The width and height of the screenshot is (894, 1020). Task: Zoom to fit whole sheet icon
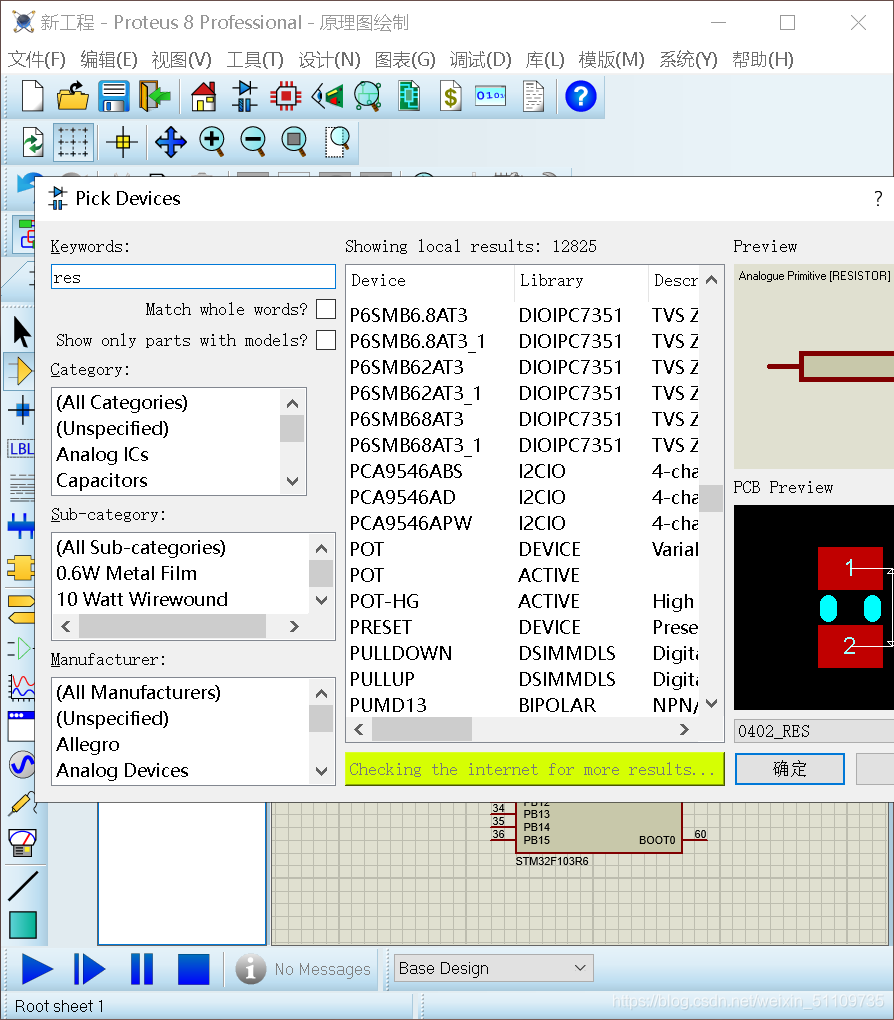point(294,142)
